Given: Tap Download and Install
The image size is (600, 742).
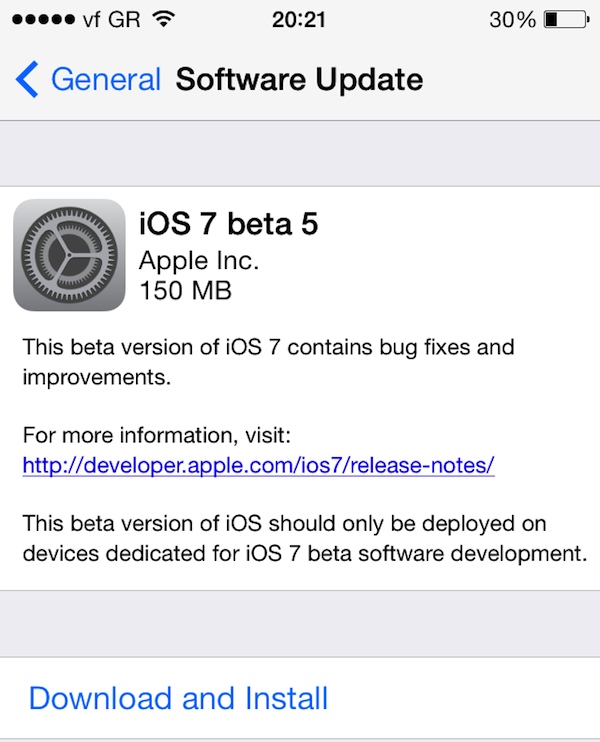Looking at the screenshot, I should (178, 697).
